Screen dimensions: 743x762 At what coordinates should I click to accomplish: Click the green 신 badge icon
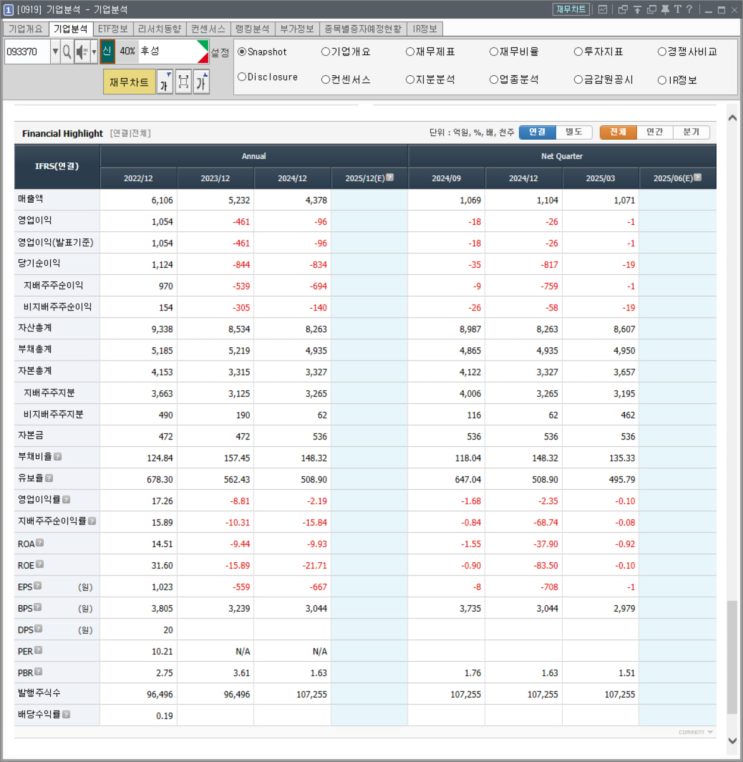[107, 52]
